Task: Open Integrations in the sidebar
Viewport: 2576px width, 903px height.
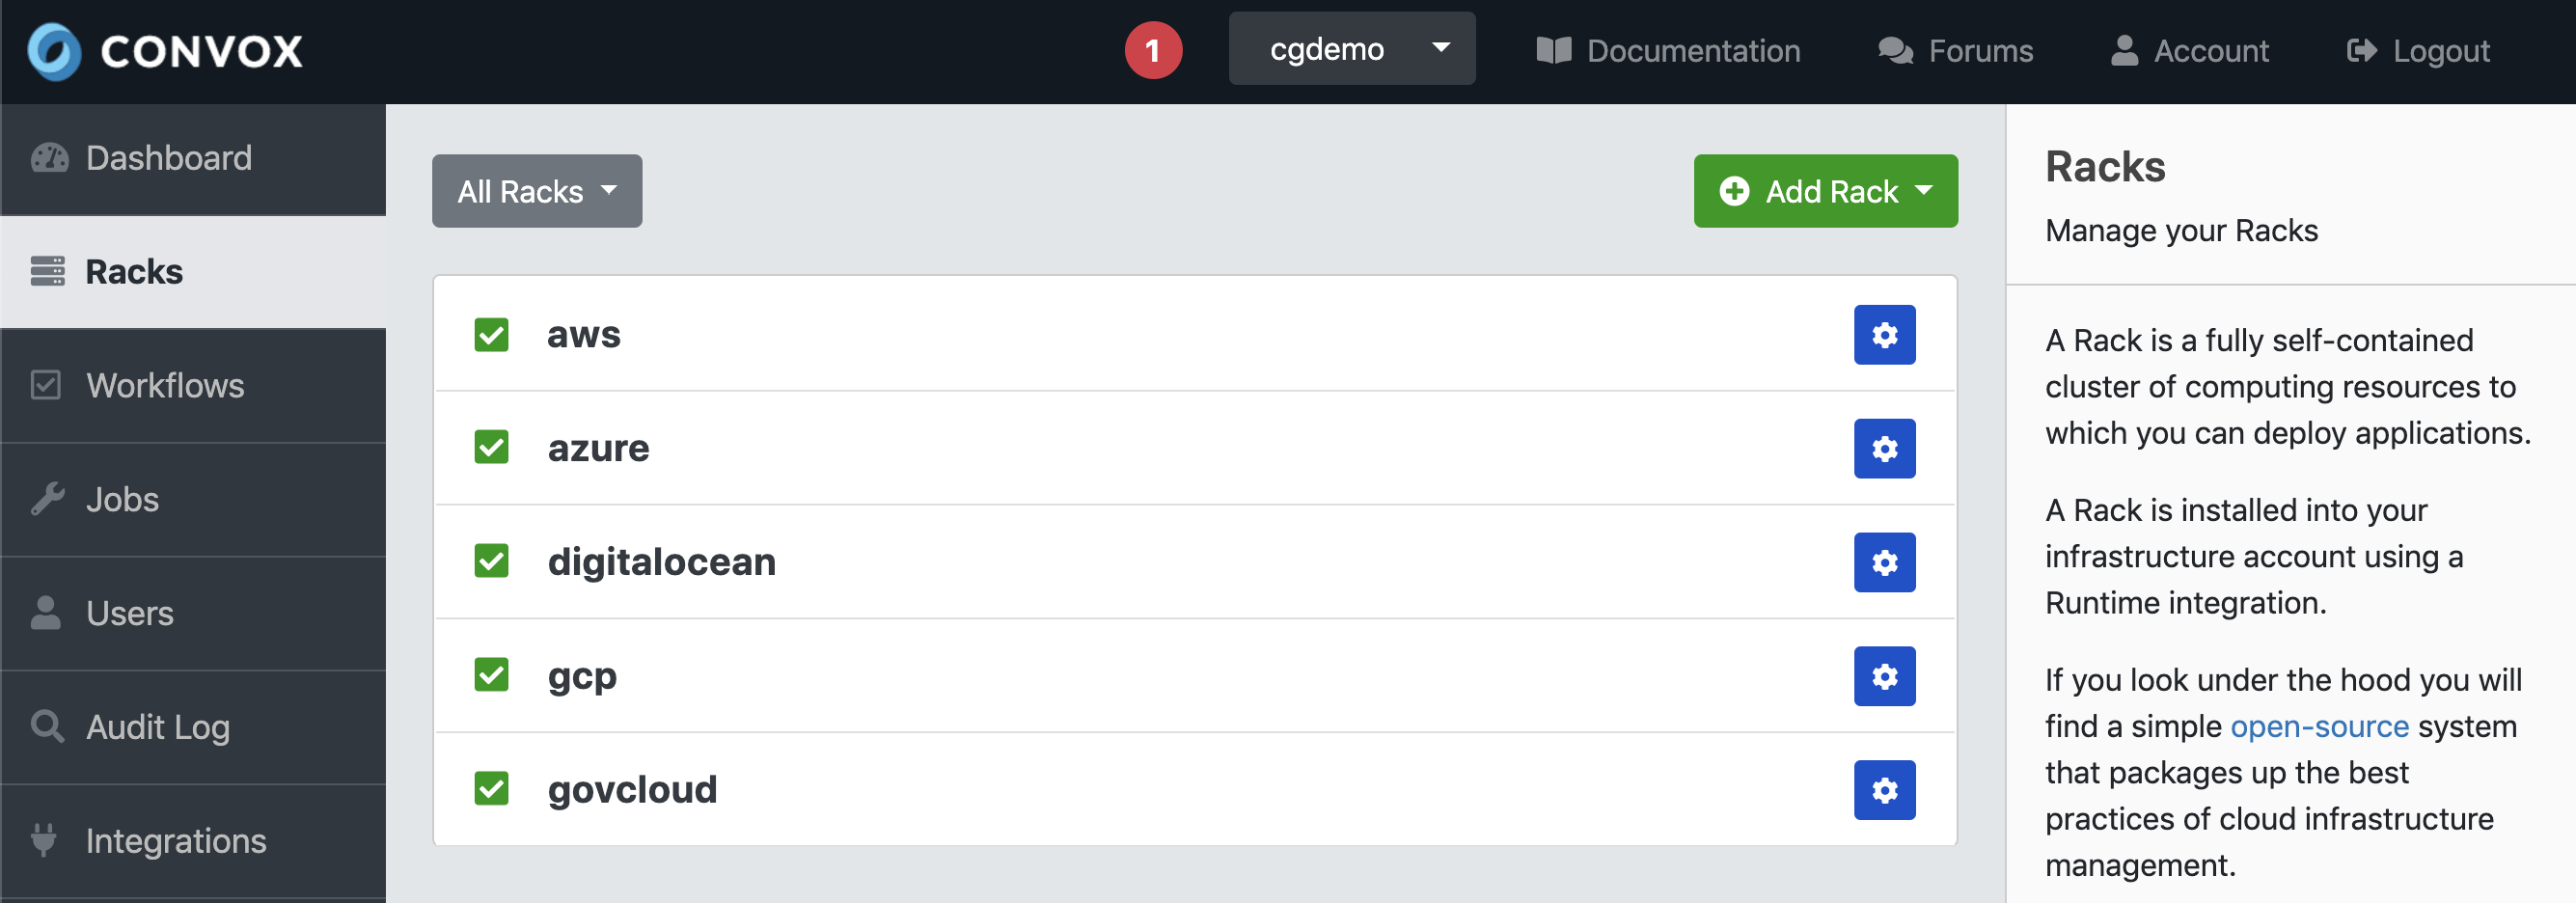Action: (x=176, y=841)
